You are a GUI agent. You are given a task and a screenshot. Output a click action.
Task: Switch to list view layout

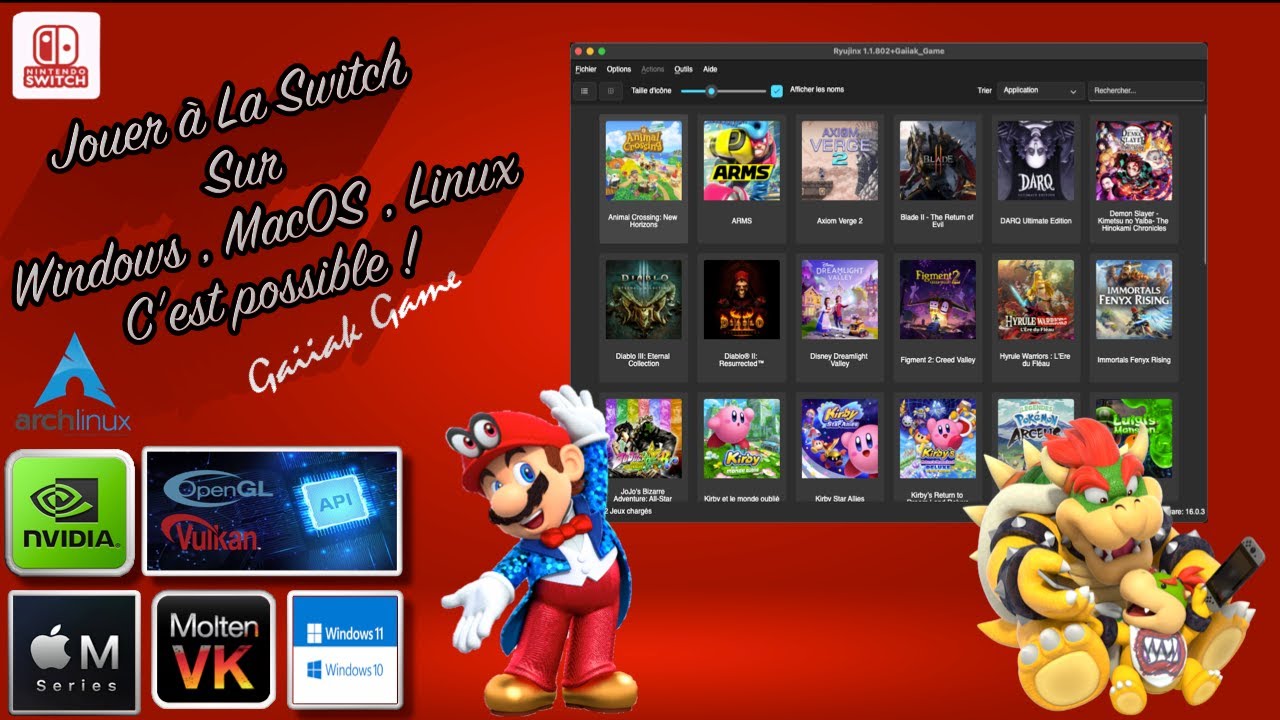(x=585, y=91)
